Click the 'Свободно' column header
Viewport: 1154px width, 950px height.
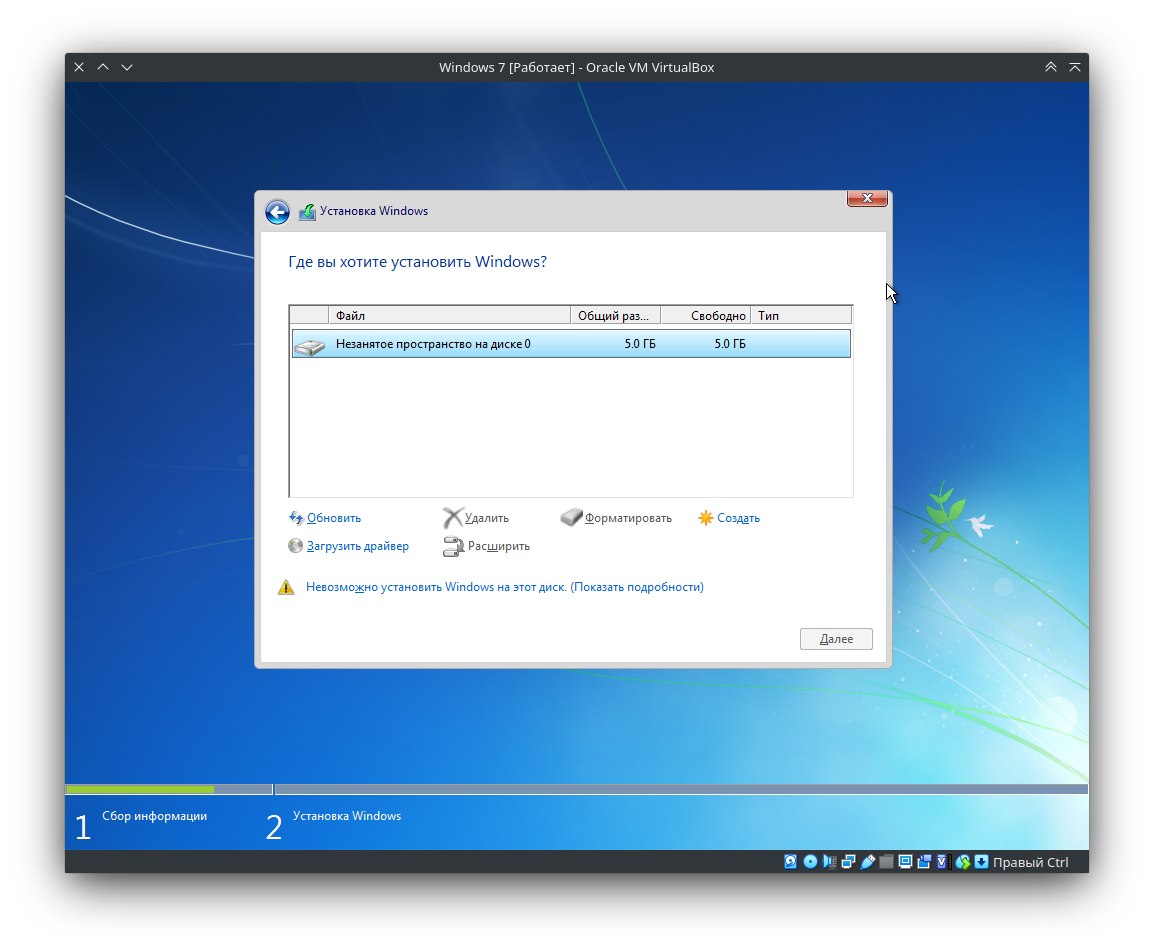[706, 316]
